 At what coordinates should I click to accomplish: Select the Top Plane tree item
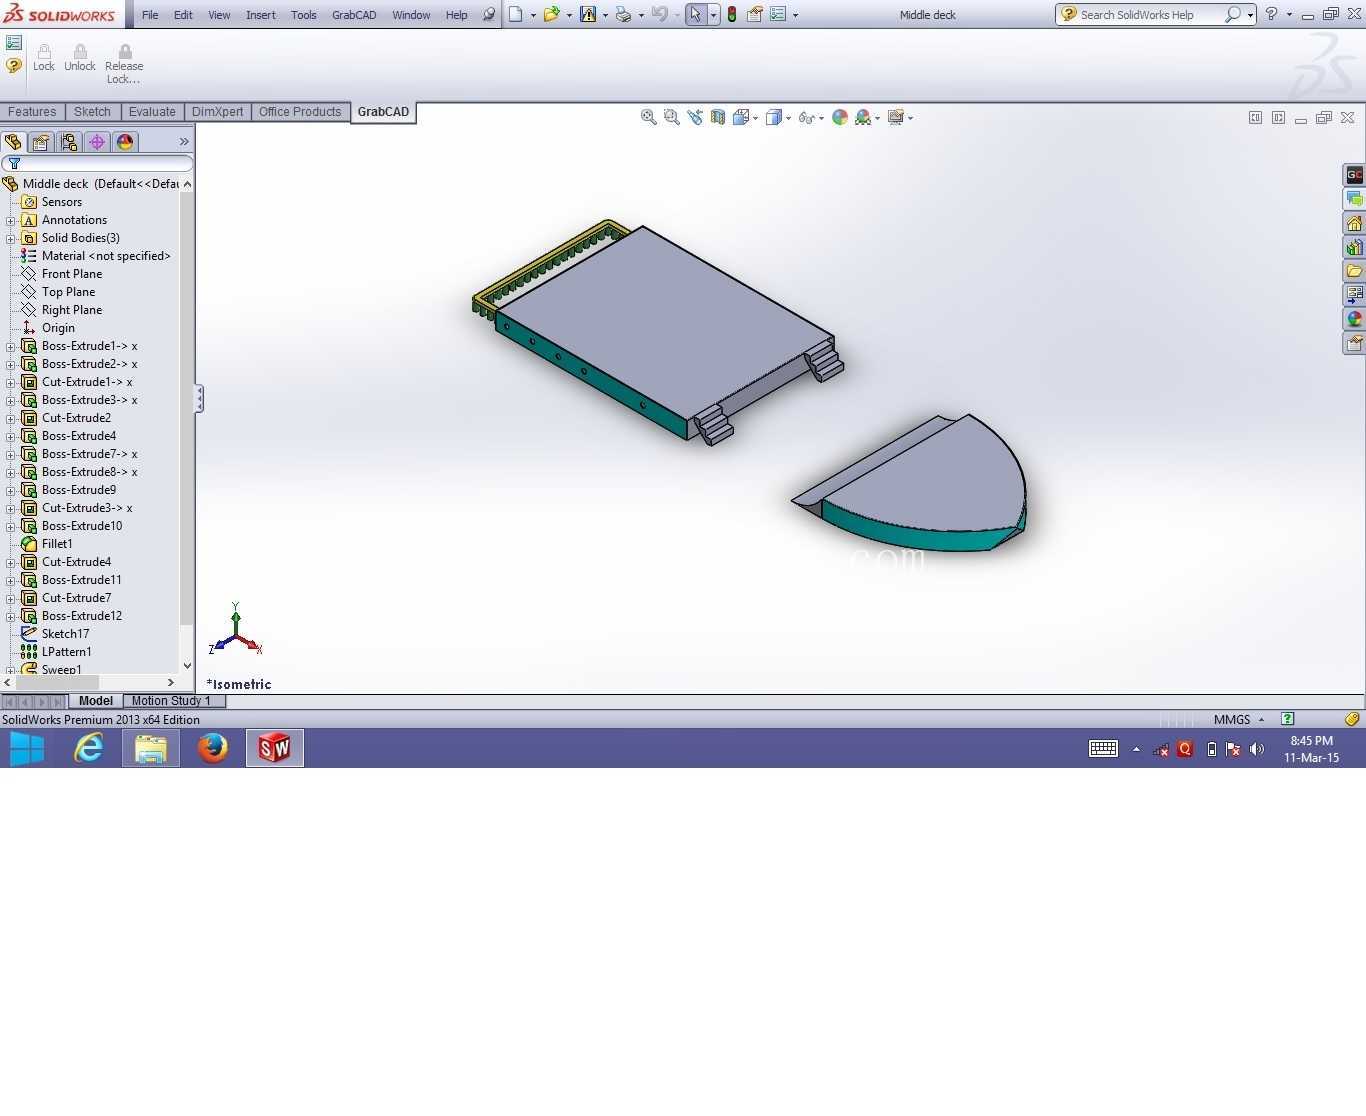click(68, 292)
